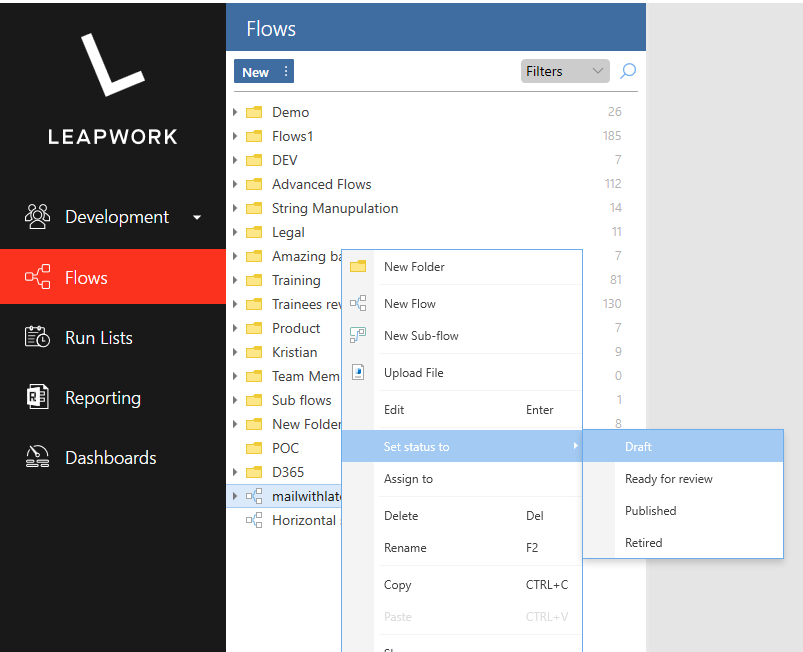Choose New Sub-flow menu entry
Screen dimensions: 803x652
(x=462, y=335)
